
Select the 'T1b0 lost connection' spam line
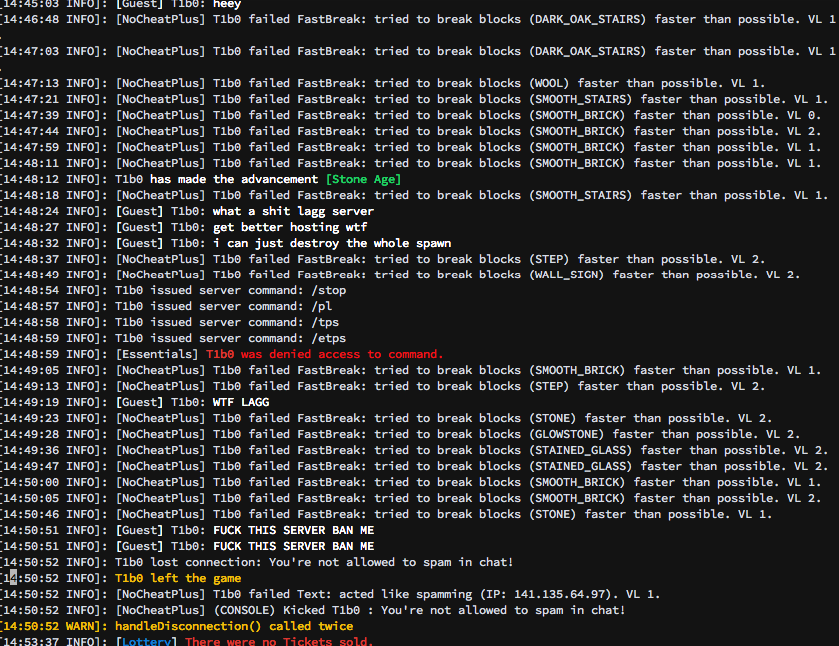(257, 563)
